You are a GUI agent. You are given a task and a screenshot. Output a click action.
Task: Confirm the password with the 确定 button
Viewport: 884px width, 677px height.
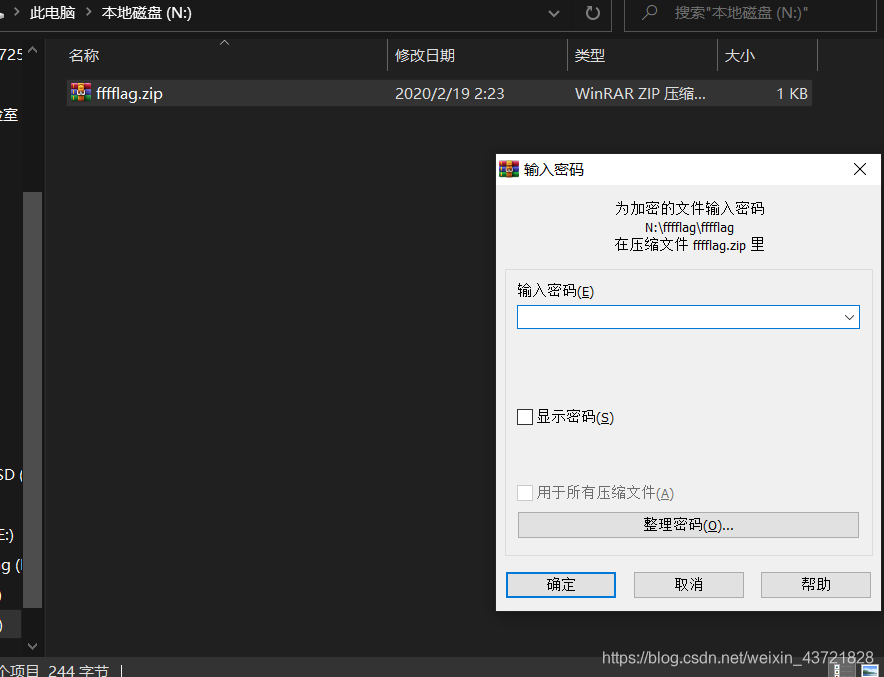560,585
